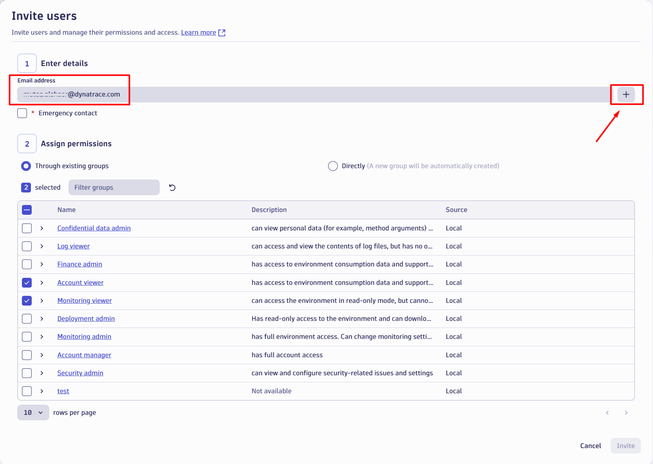The width and height of the screenshot is (653, 464).
Task: Select Through existing groups radio option
Action: point(26,166)
